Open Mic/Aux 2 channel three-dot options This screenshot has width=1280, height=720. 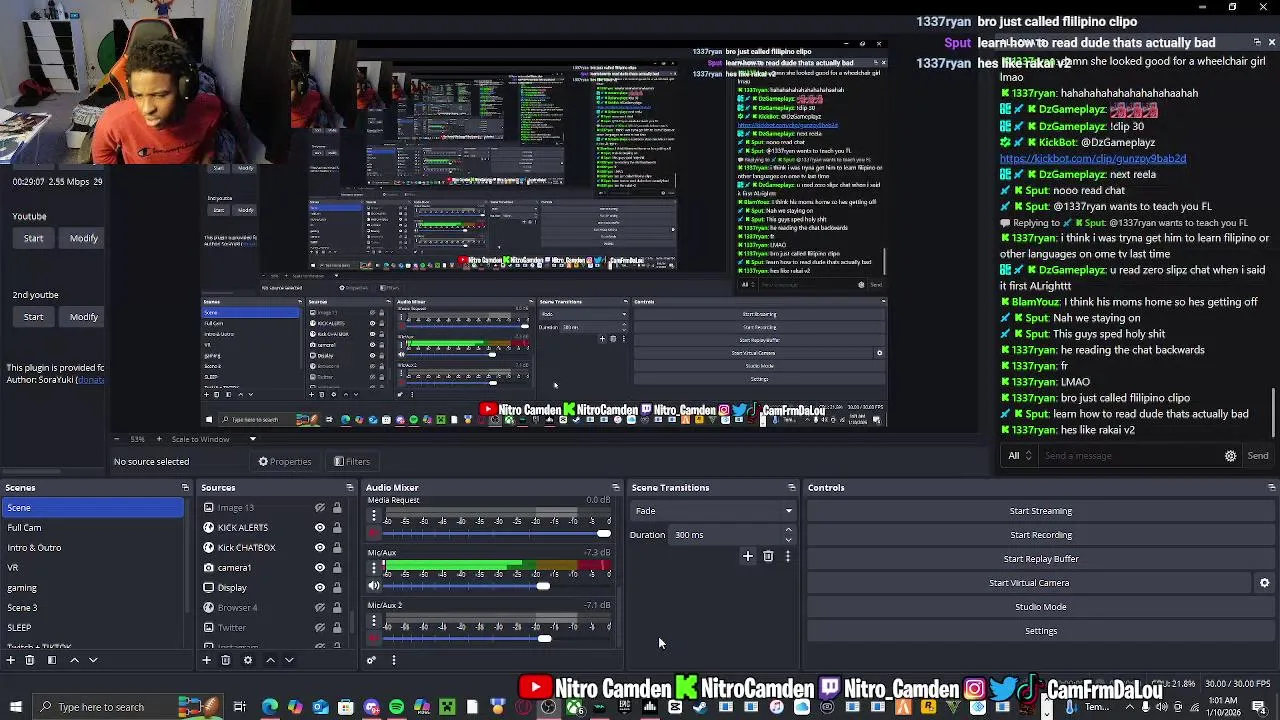tap(374, 623)
